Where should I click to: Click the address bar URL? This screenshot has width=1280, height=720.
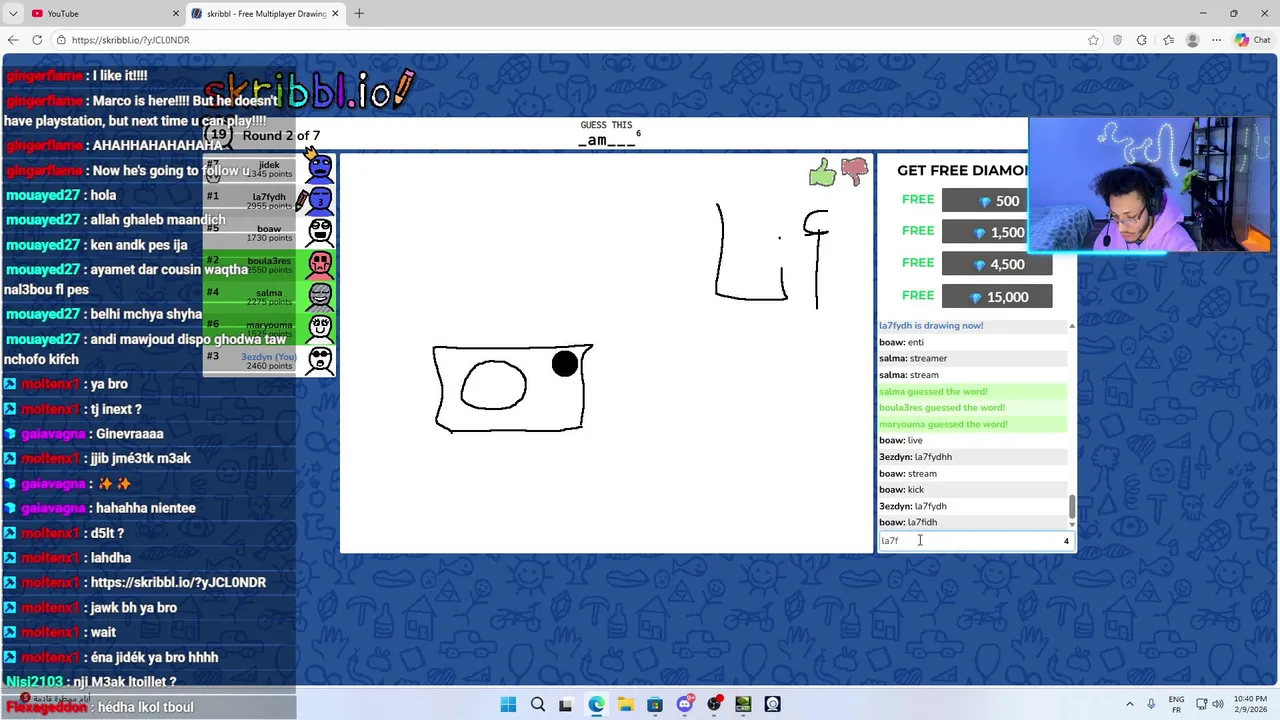pos(130,40)
